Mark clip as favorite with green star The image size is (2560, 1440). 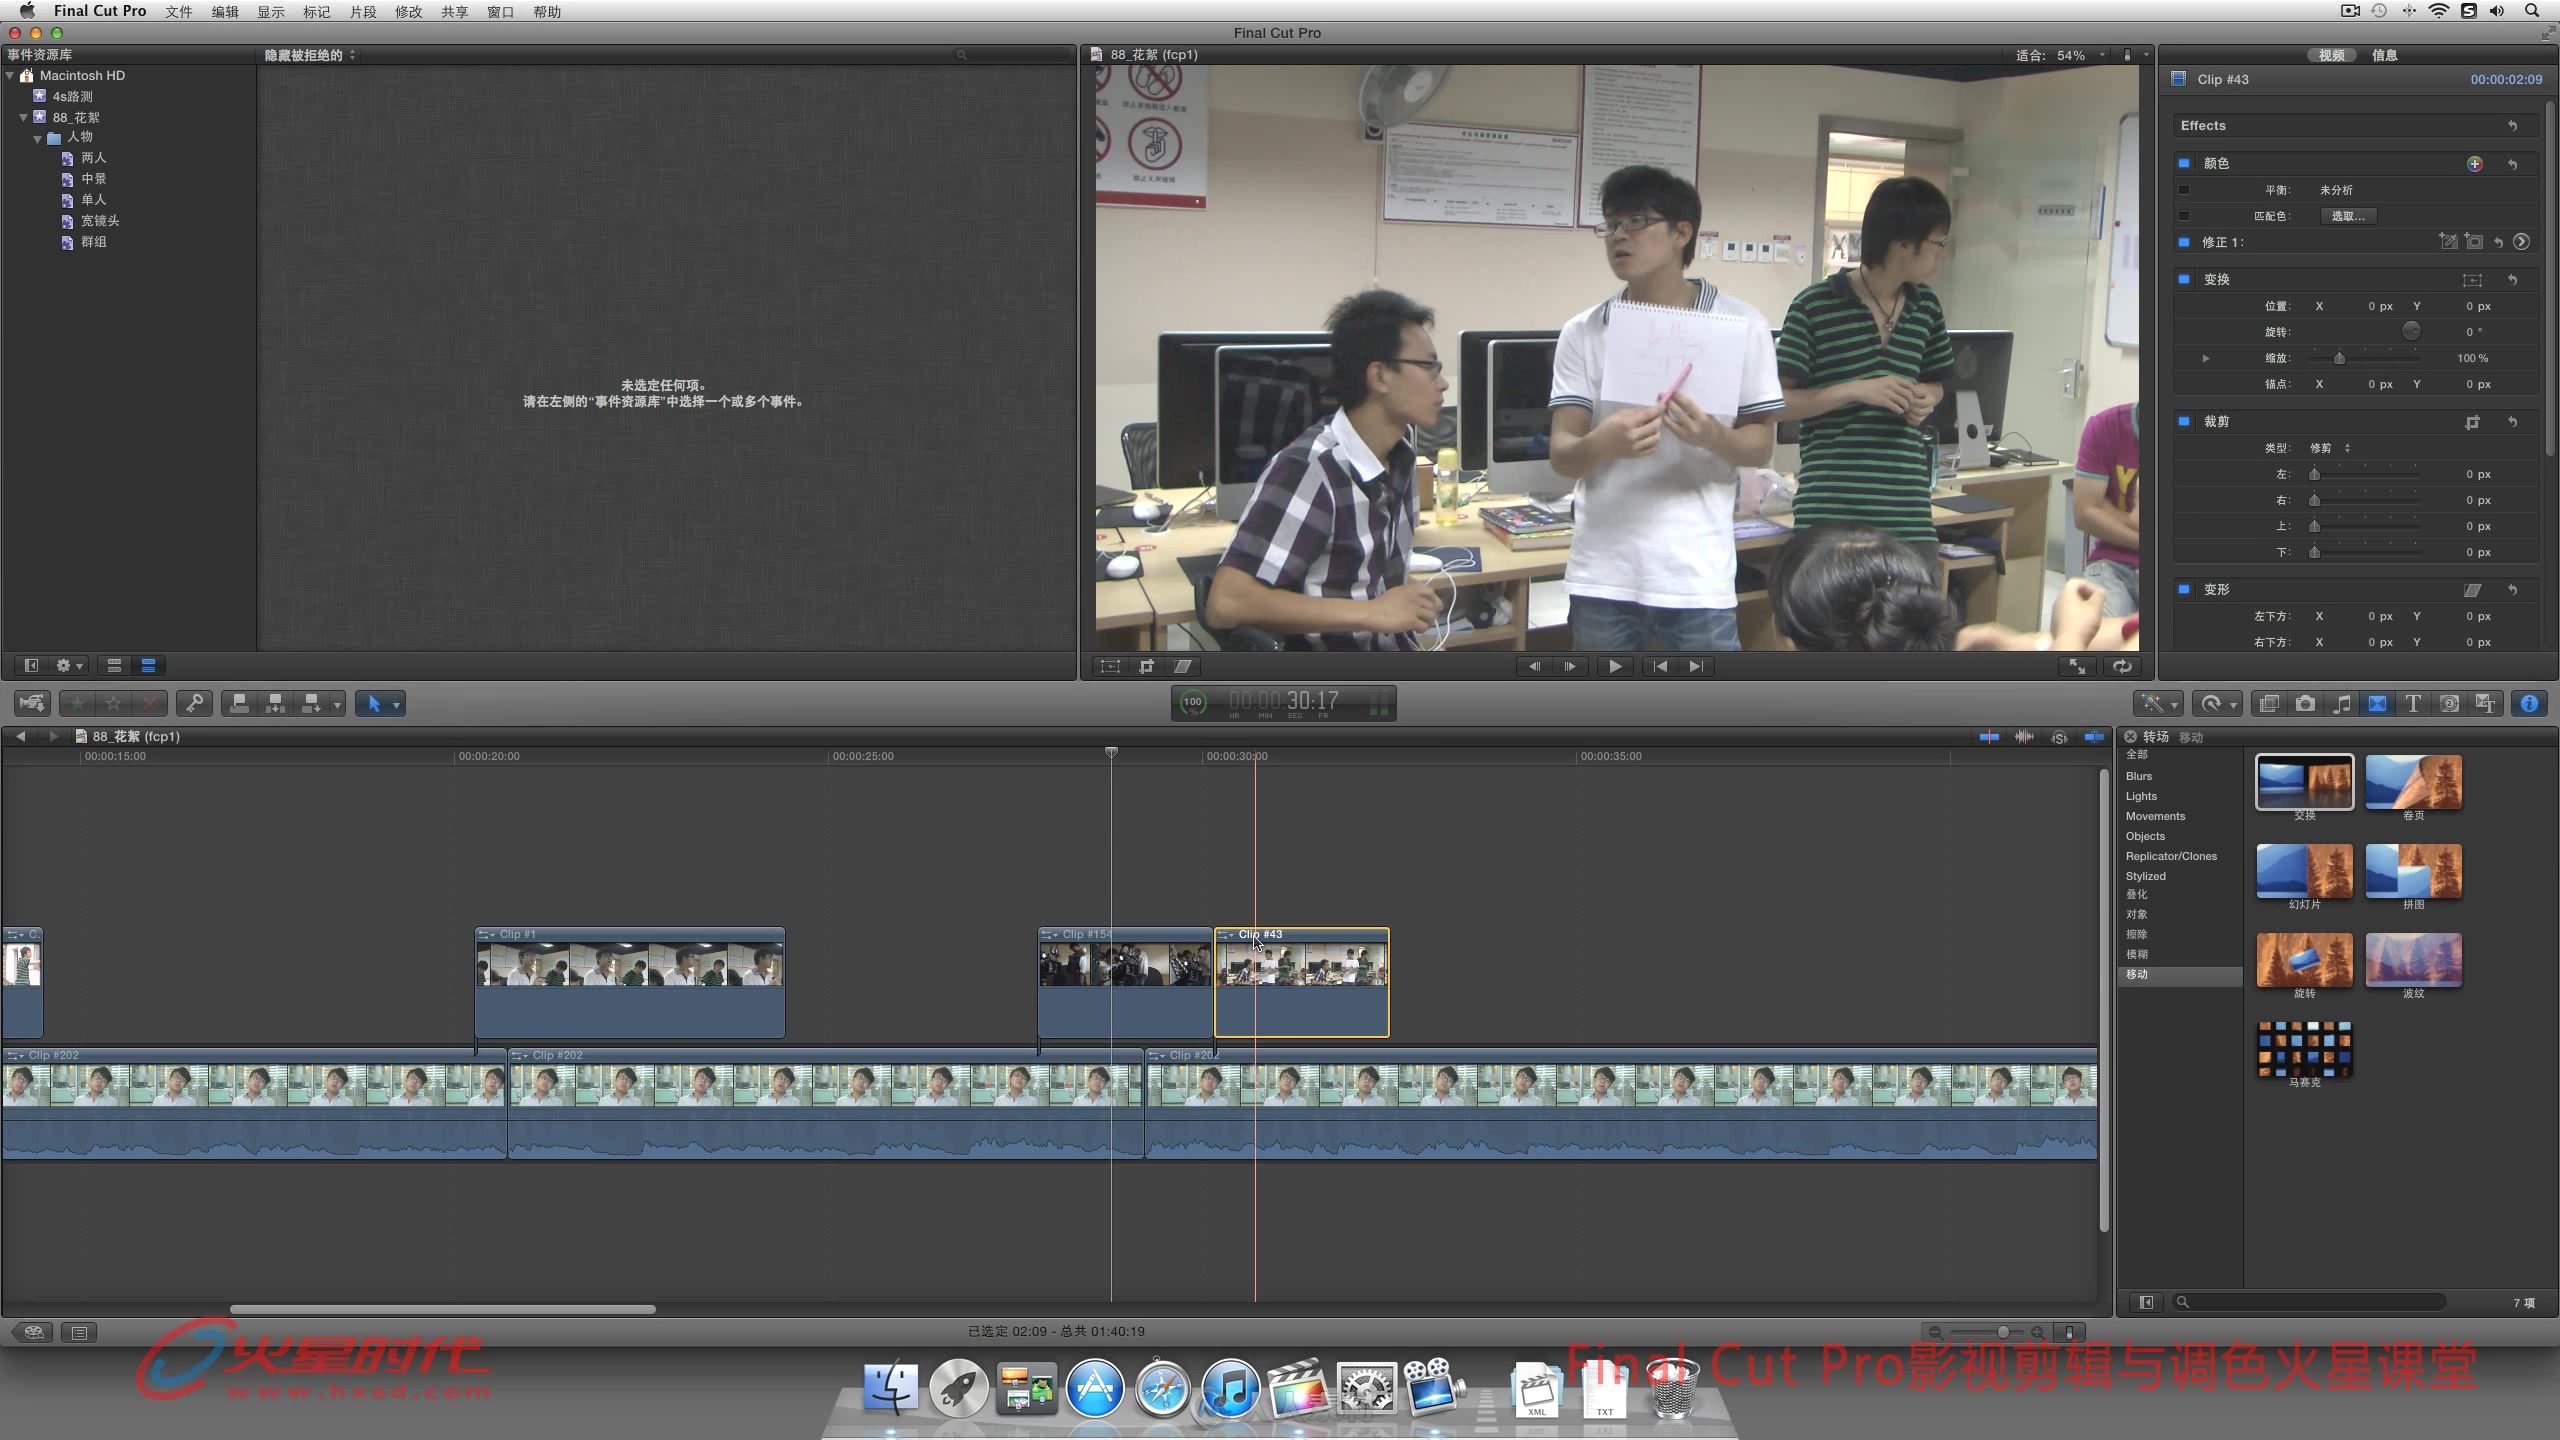pos(77,704)
